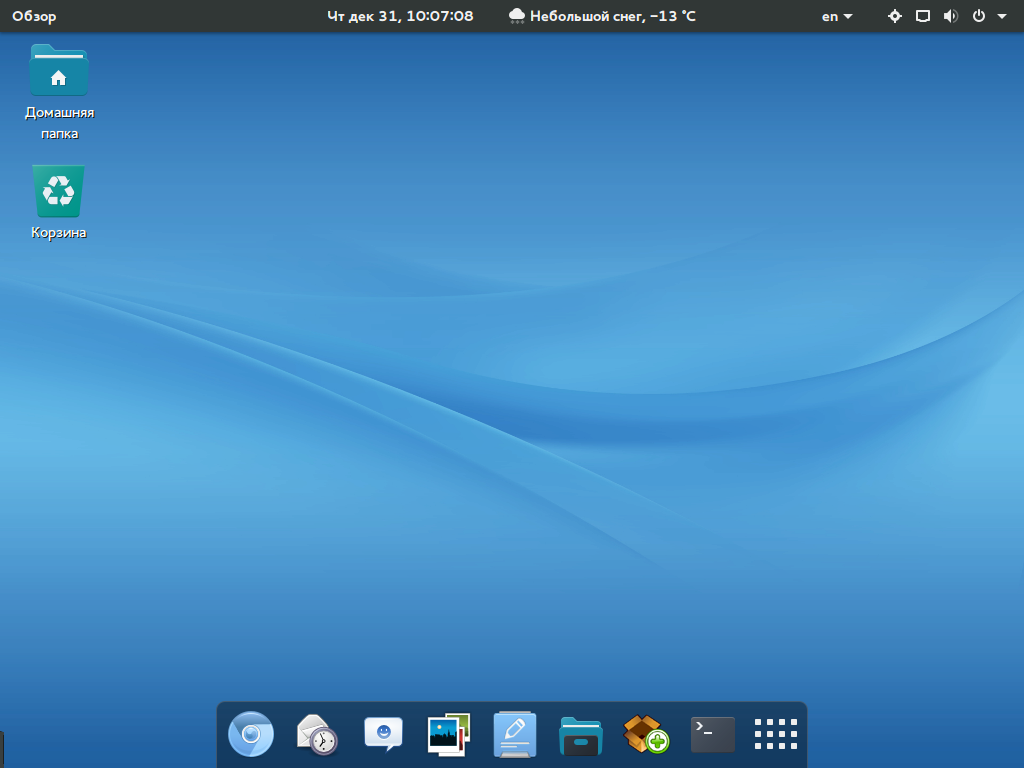Open the photo viewer in the dock
Image resolution: width=1024 pixels, height=768 pixels.
point(448,735)
